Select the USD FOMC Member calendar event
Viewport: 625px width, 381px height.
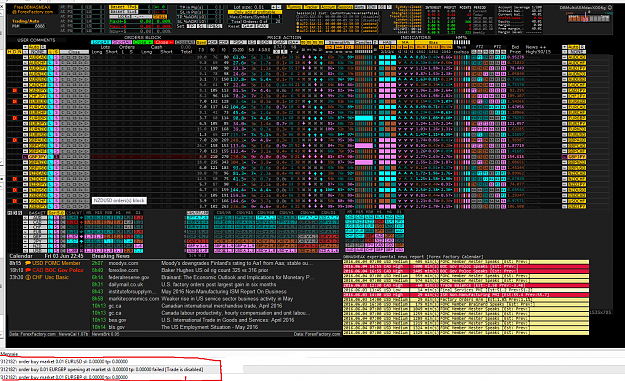pos(56,263)
